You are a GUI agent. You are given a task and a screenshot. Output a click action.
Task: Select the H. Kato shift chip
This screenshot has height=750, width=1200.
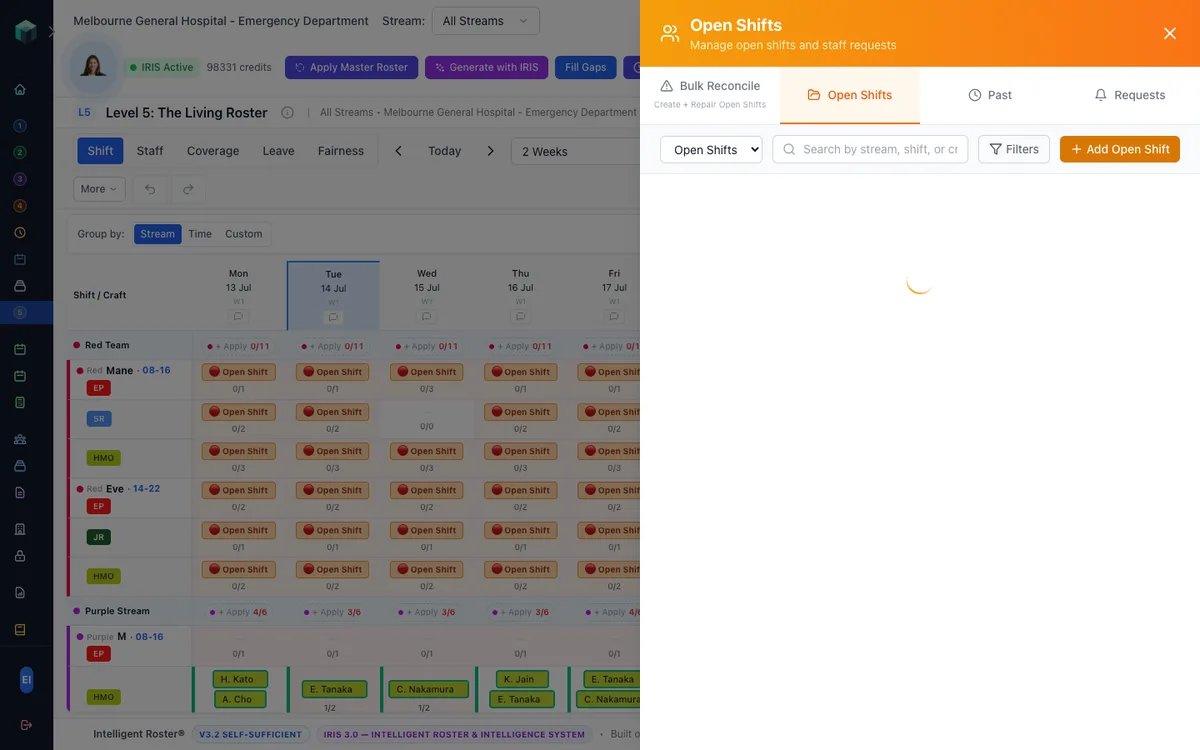(x=240, y=679)
